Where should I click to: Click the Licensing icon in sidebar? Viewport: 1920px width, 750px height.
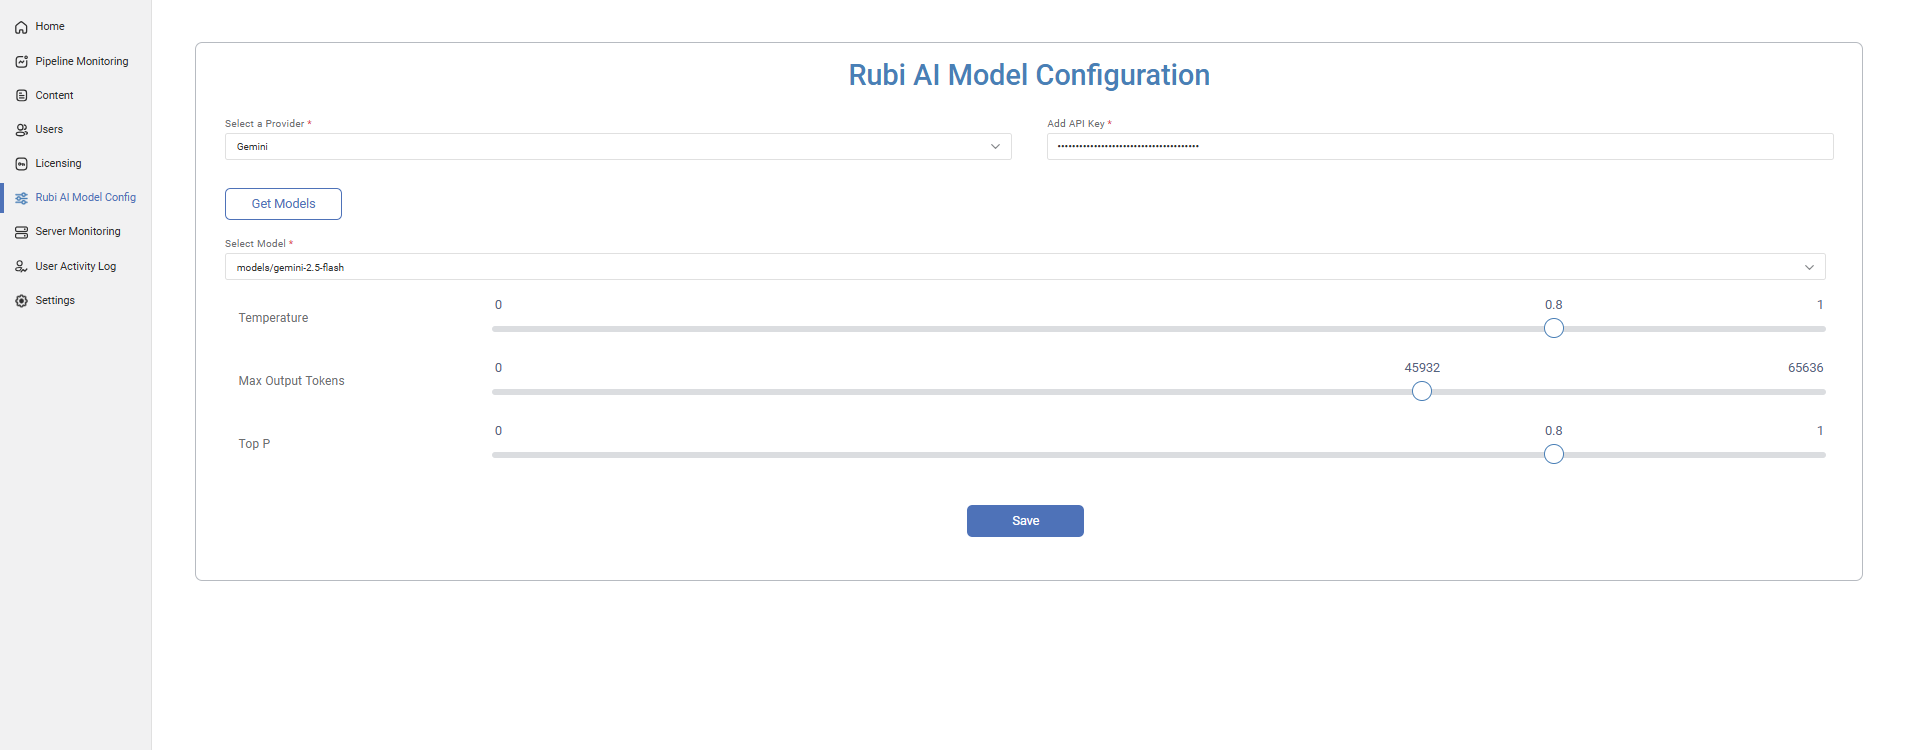click(21, 164)
